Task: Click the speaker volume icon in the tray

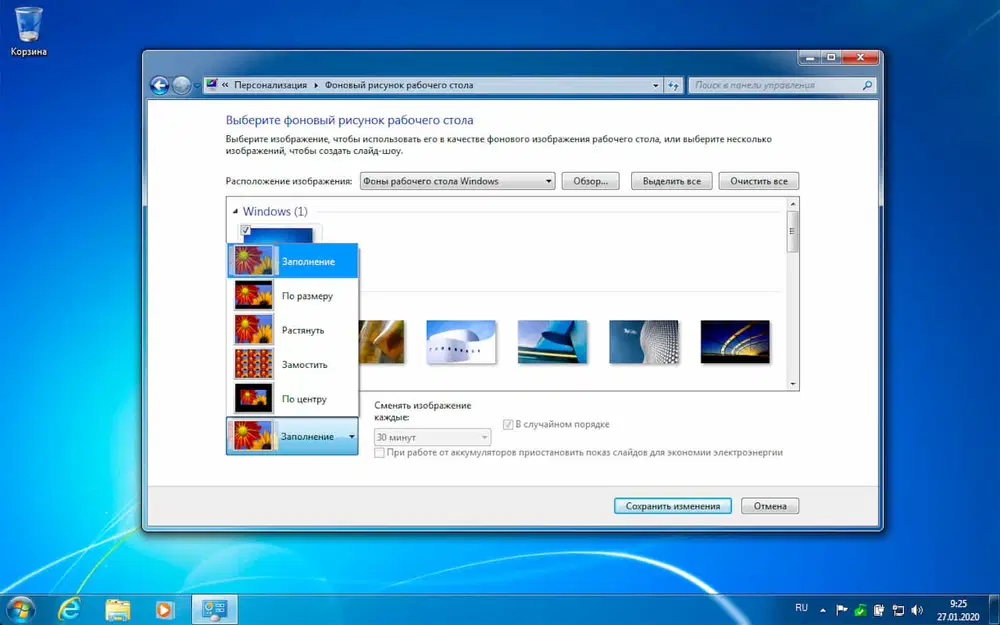Action: [x=917, y=607]
